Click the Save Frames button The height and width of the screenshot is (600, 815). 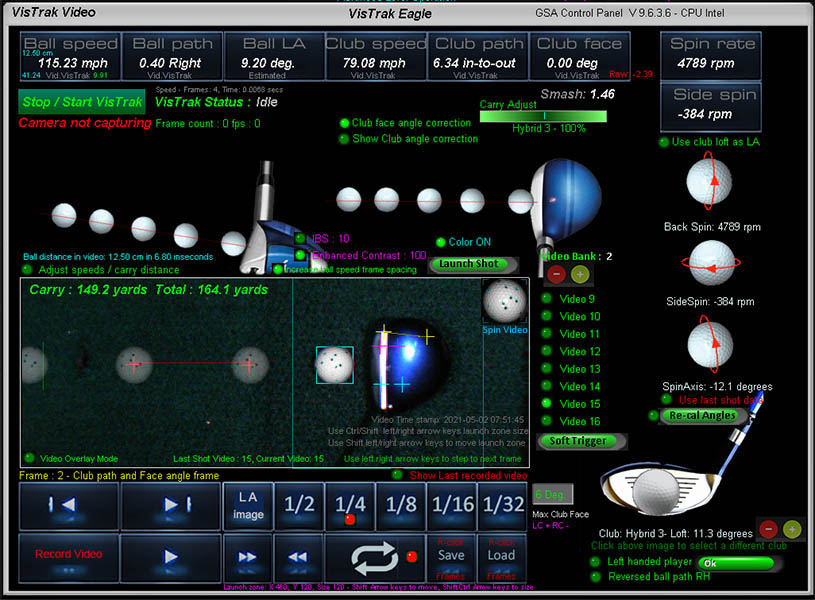click(x=451, y=558)
